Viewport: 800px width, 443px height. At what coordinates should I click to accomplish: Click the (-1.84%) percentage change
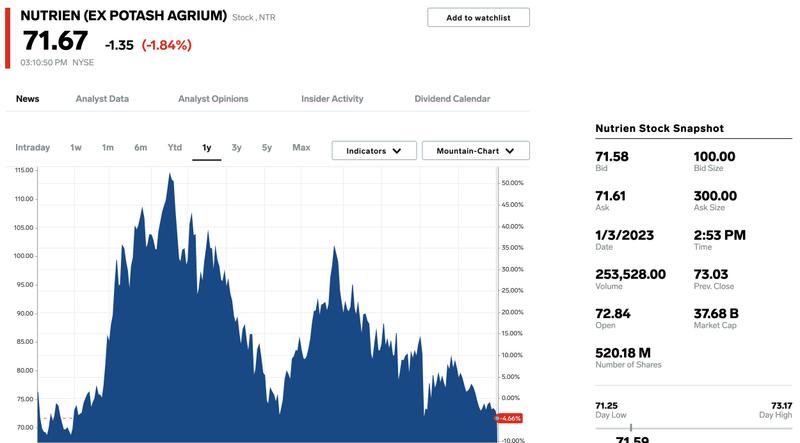coord(167,45)
